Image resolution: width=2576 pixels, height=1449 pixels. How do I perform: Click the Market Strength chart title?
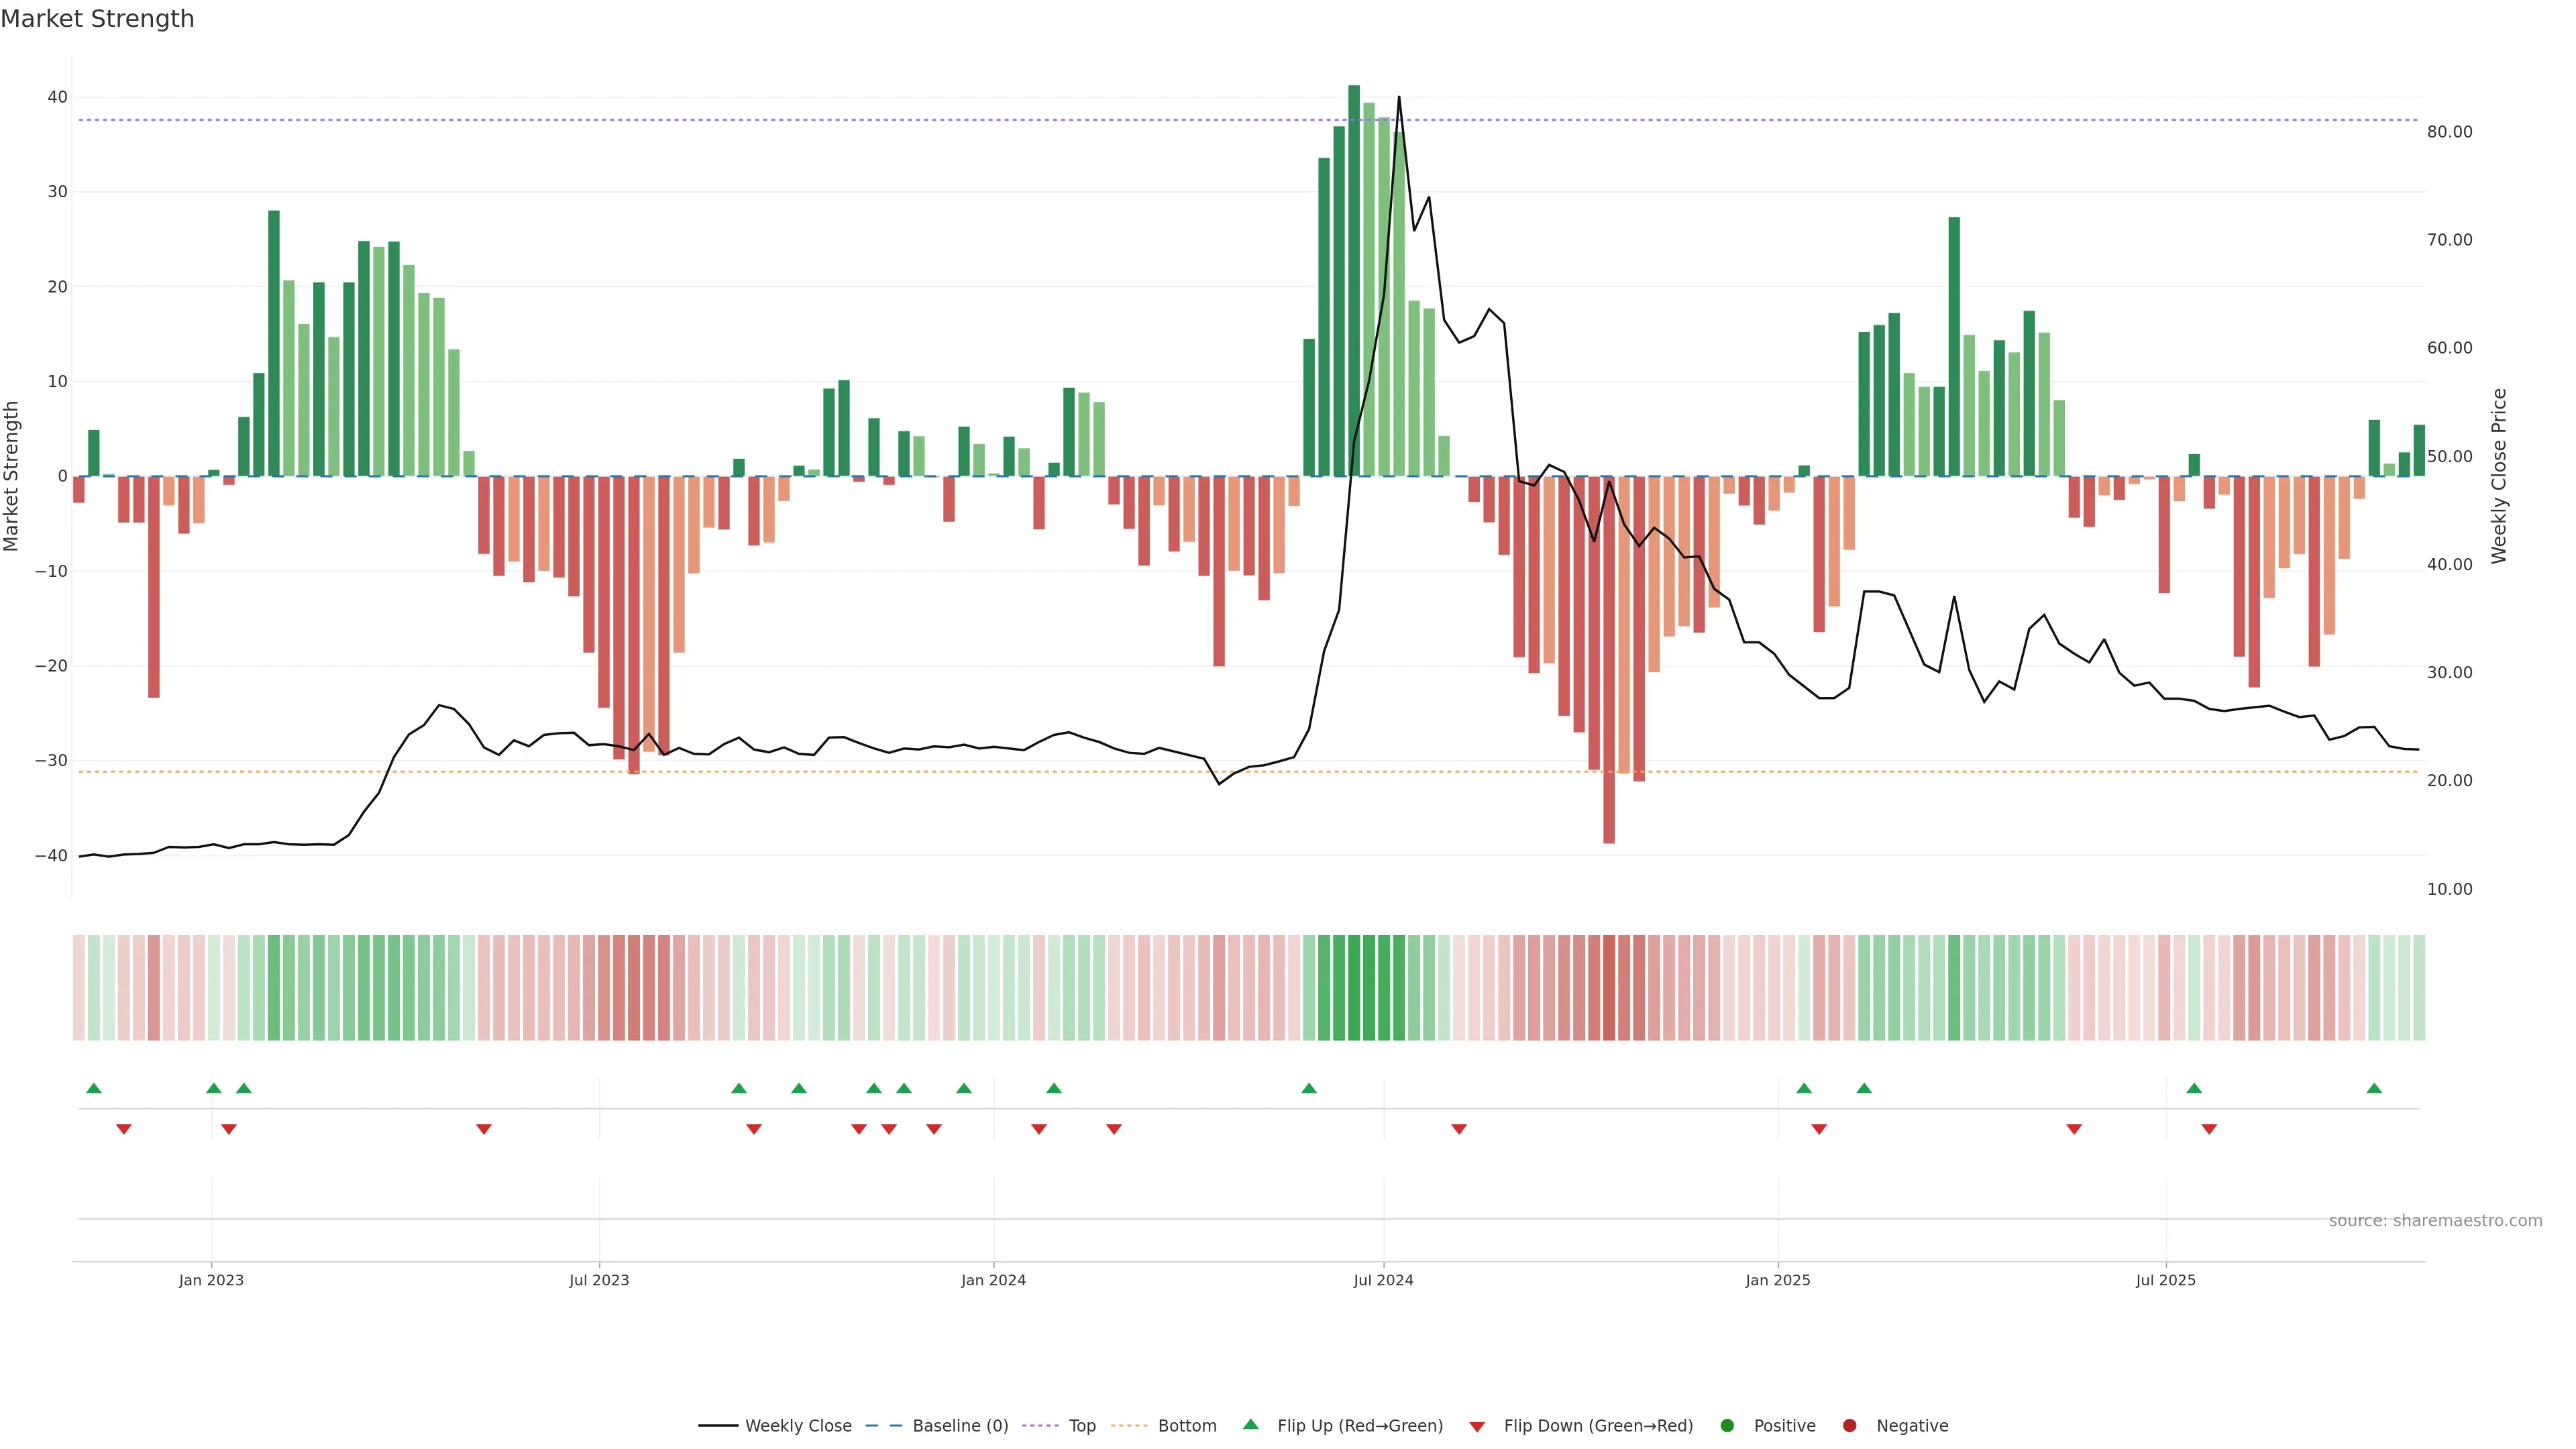coord(97,19)
